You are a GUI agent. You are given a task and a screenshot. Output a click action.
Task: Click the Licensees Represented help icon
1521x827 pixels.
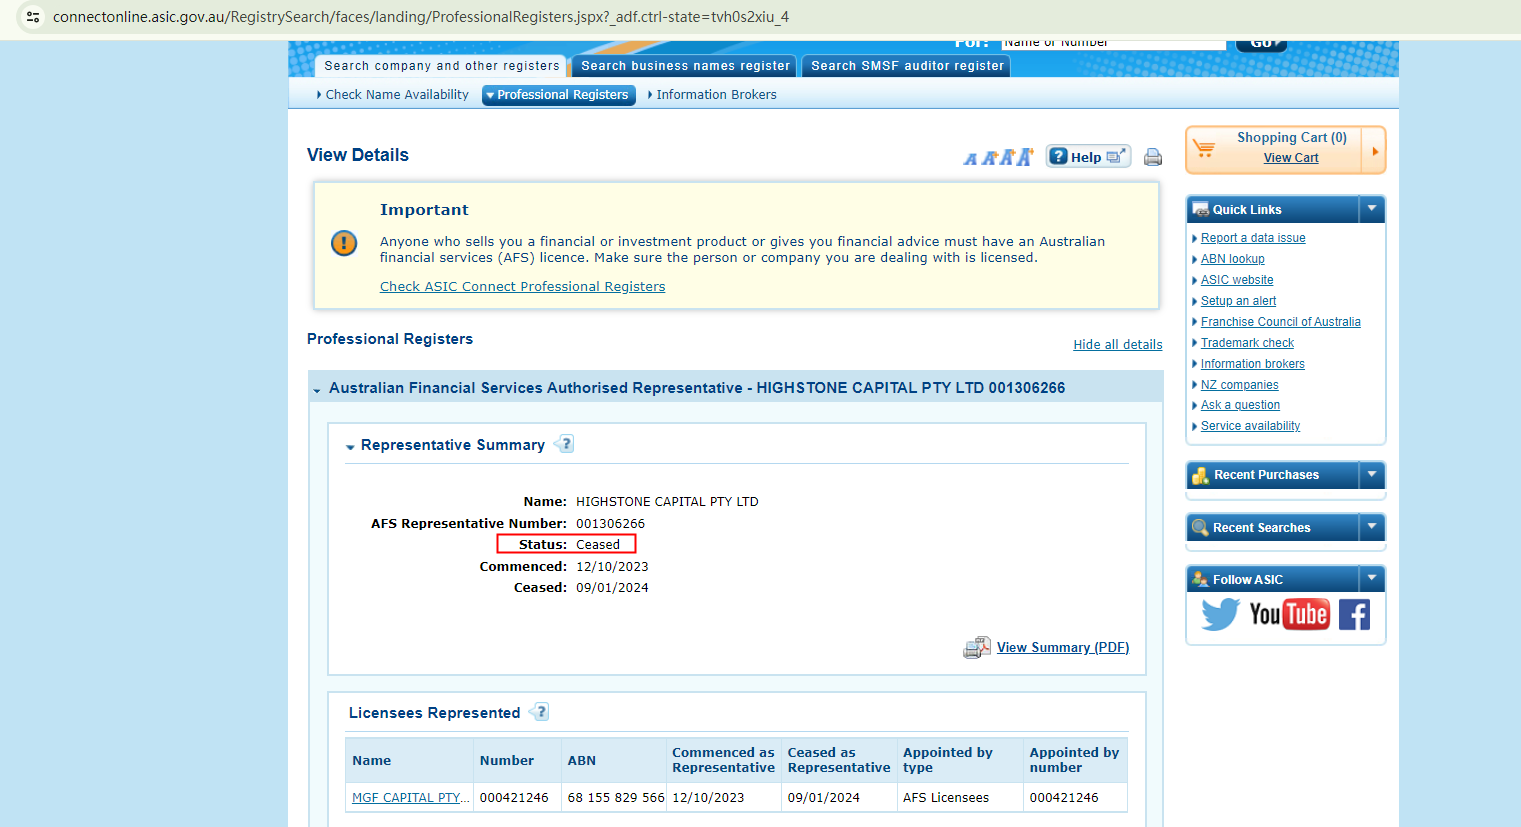pos(540,712)
